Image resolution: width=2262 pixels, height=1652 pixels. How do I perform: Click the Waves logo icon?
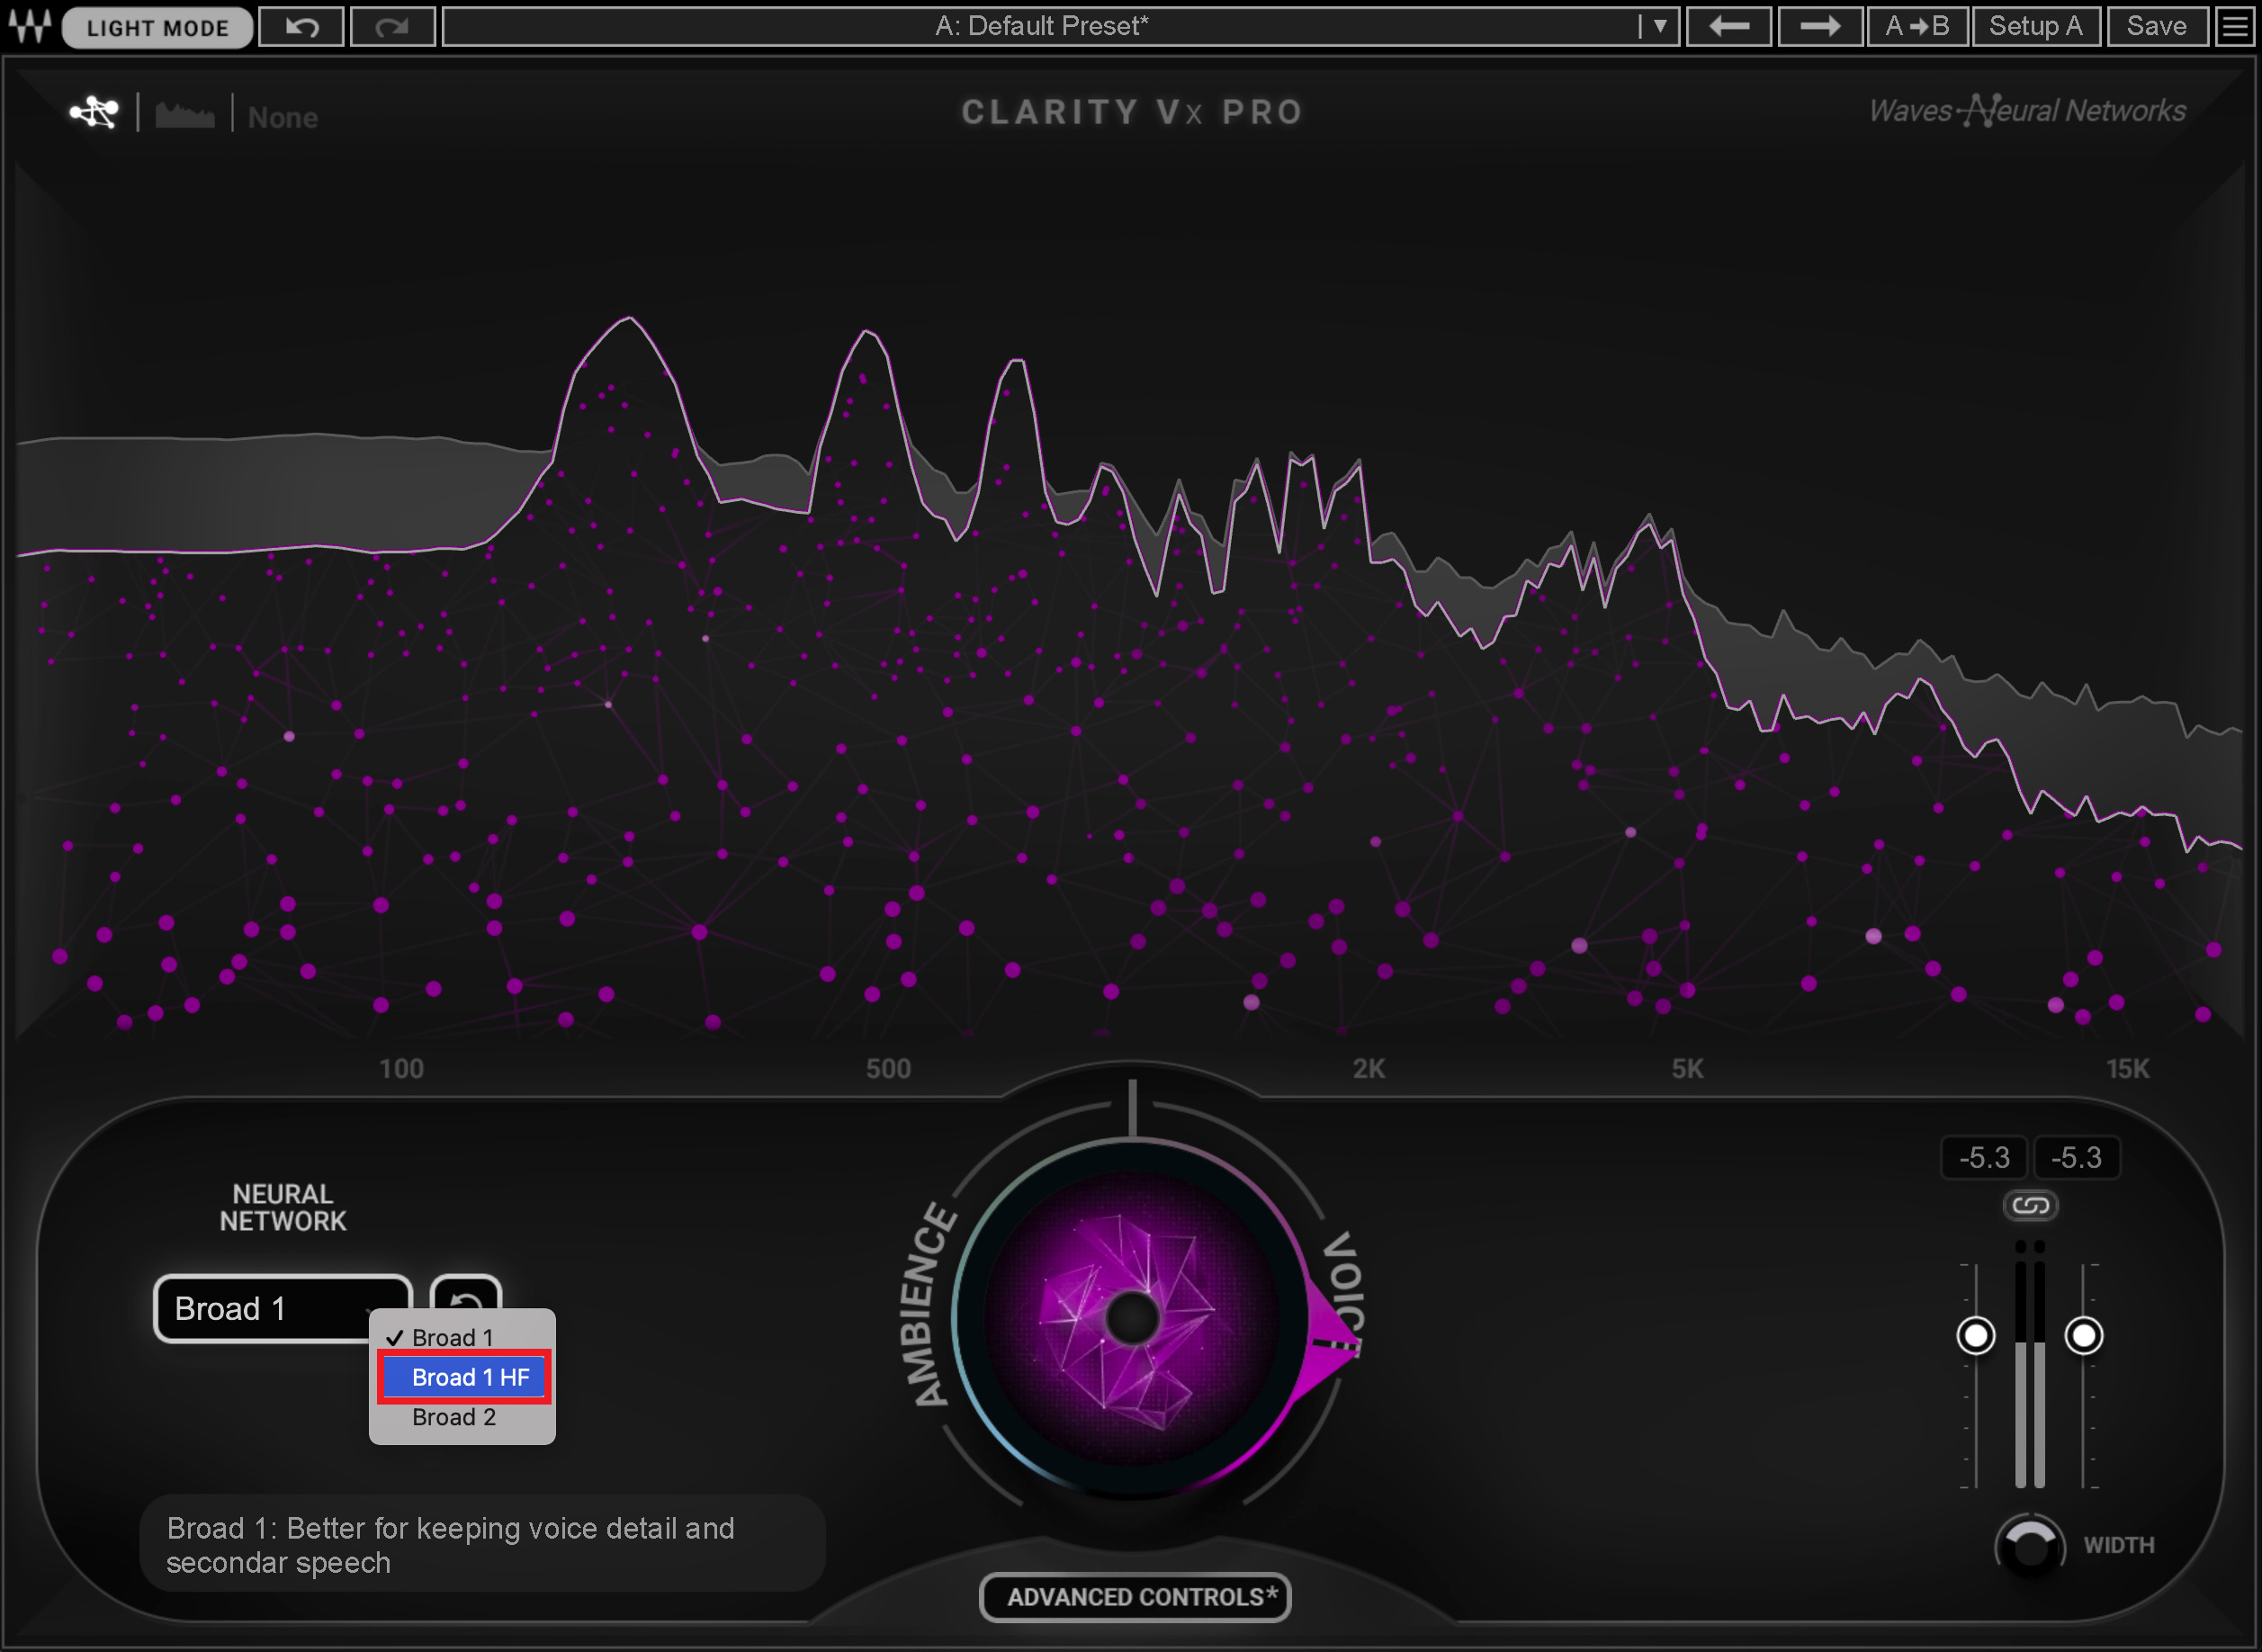30,26
